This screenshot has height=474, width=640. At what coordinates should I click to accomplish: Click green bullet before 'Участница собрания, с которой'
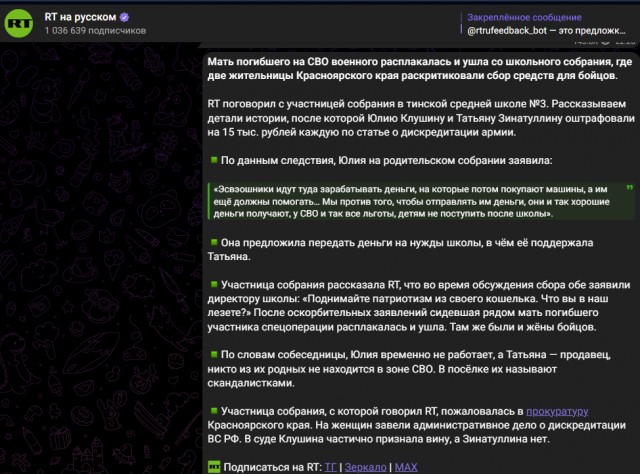[x=213, y=410]
